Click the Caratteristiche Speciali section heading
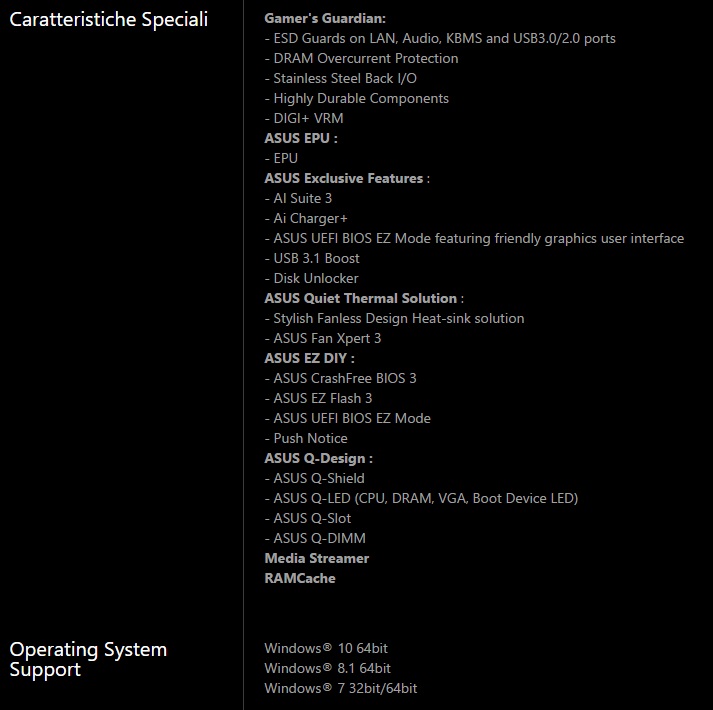Screen dimensions: 713x710 pos(109,20)
